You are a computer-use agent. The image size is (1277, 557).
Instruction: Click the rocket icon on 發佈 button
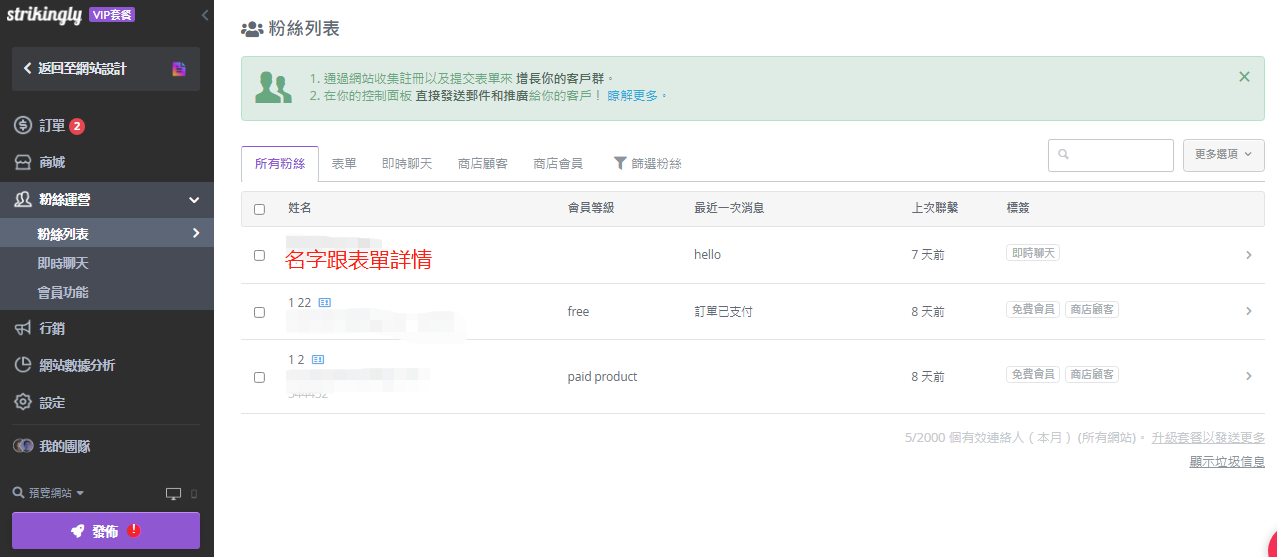coord(77,531)
